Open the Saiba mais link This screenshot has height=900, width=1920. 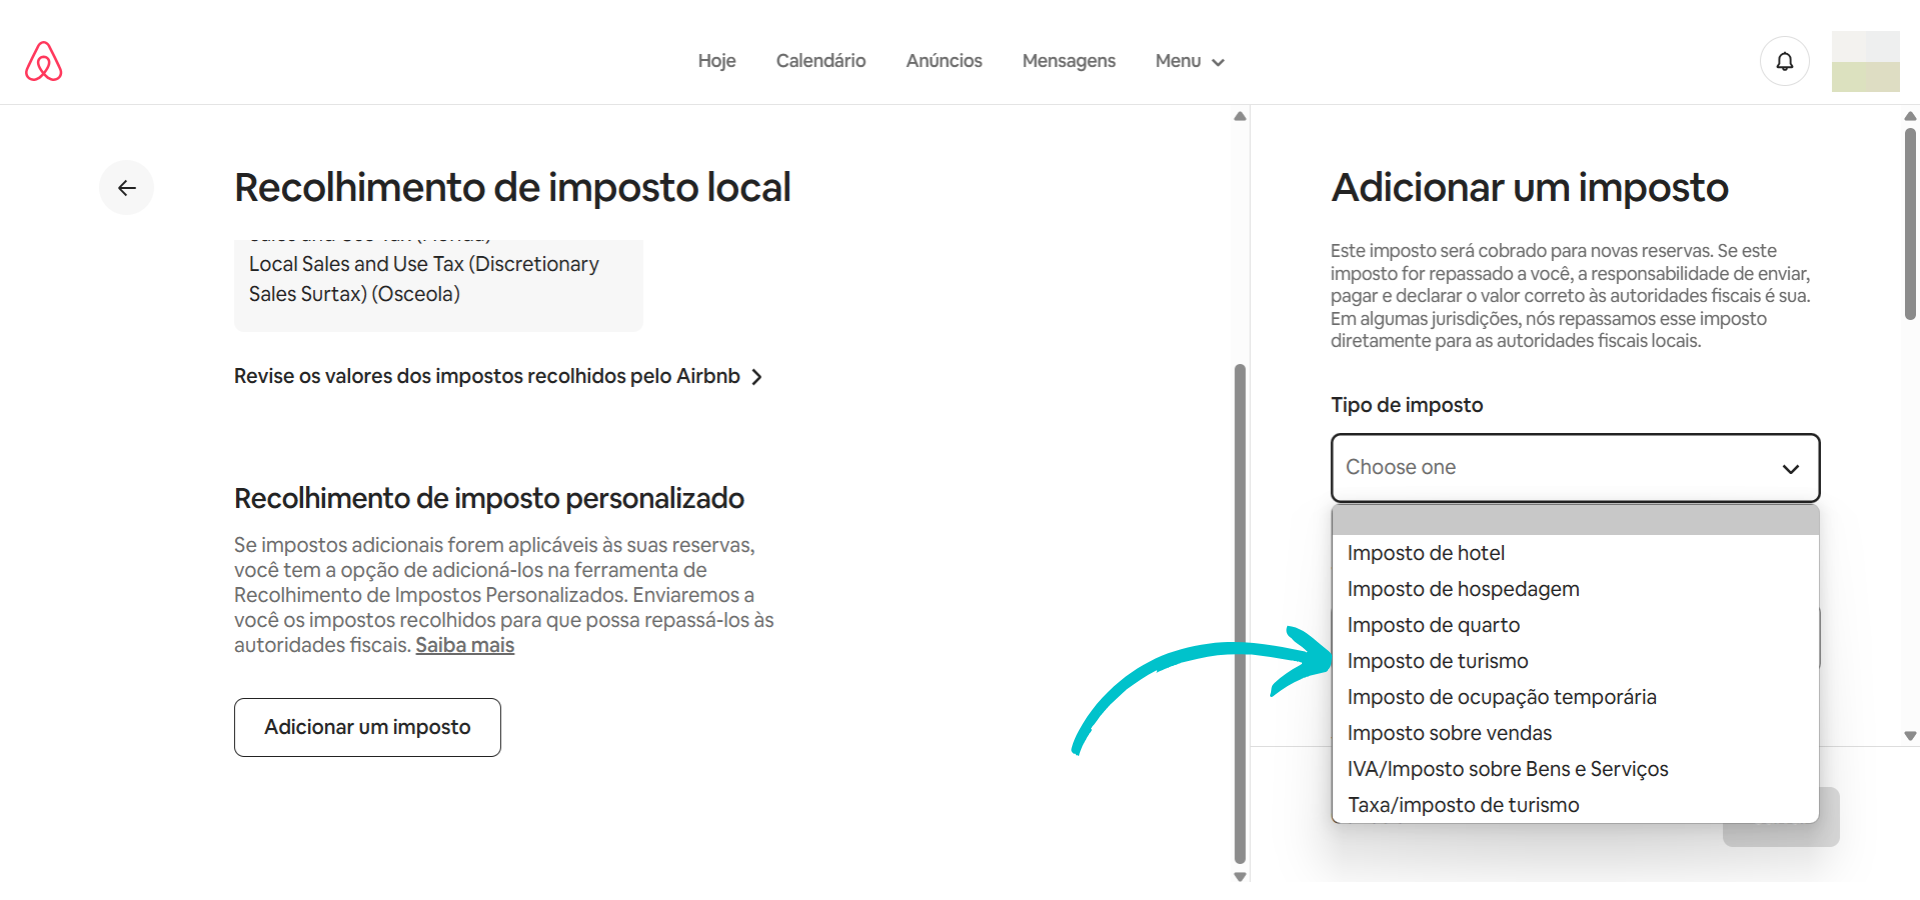(464, 646)
